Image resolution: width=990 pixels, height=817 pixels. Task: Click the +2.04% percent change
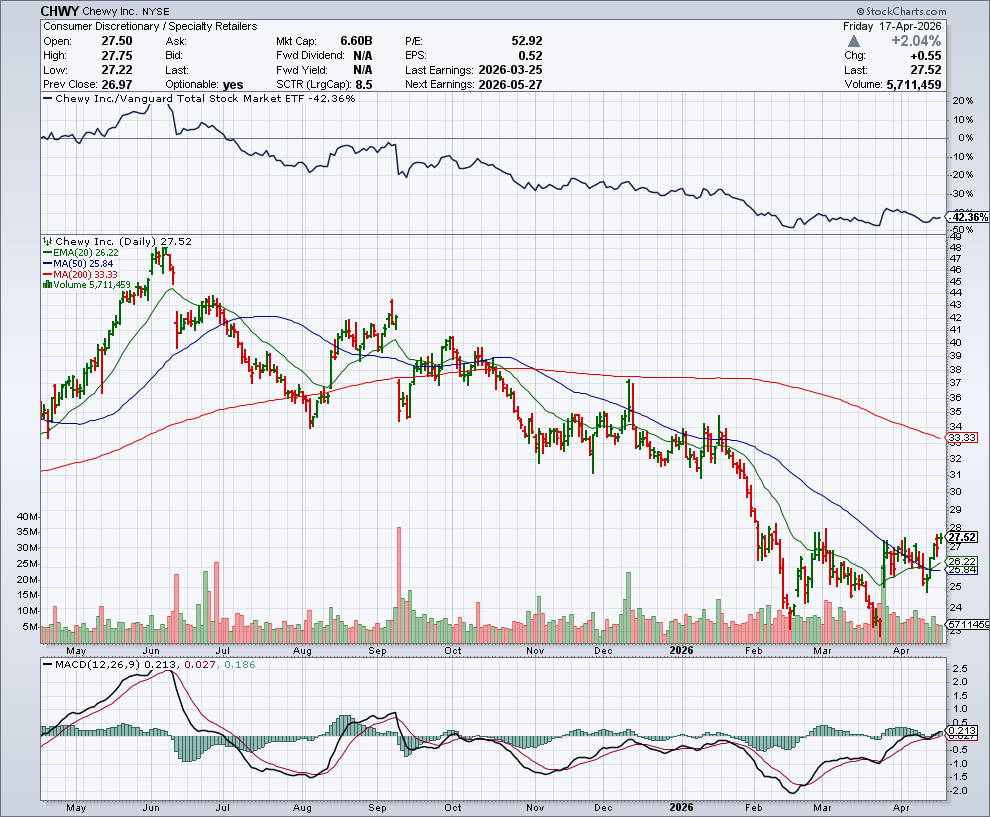(x=916, y=41)
